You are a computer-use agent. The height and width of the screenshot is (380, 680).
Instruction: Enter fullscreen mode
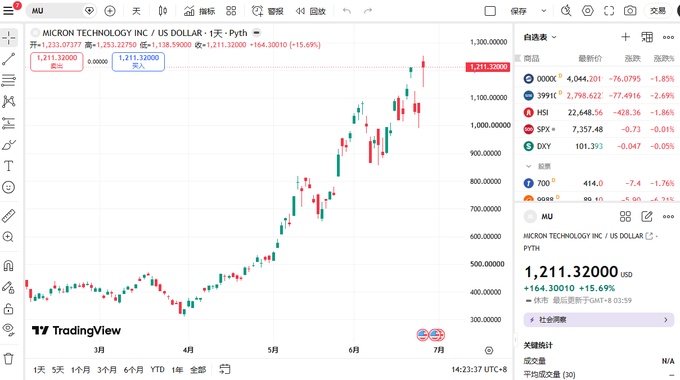609,11
